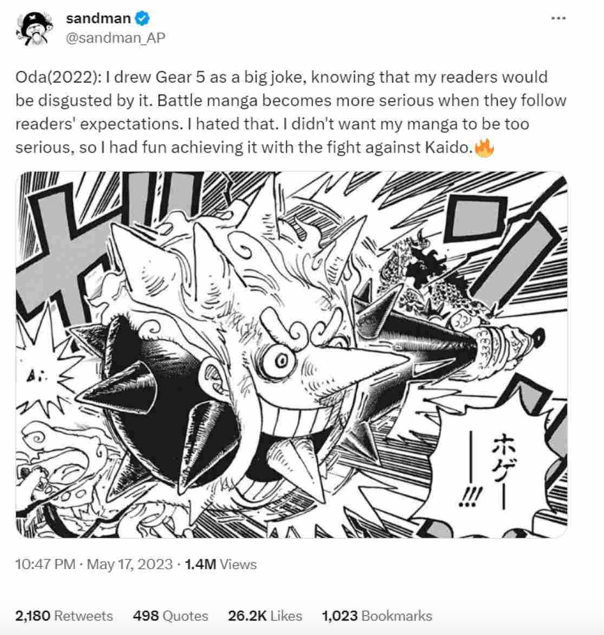The width and height of the screenshot is (604, 635).
Task: Click the tweet text starting 'be disgusted by it'
Action: pyautogui.click(x=291, y=100)
